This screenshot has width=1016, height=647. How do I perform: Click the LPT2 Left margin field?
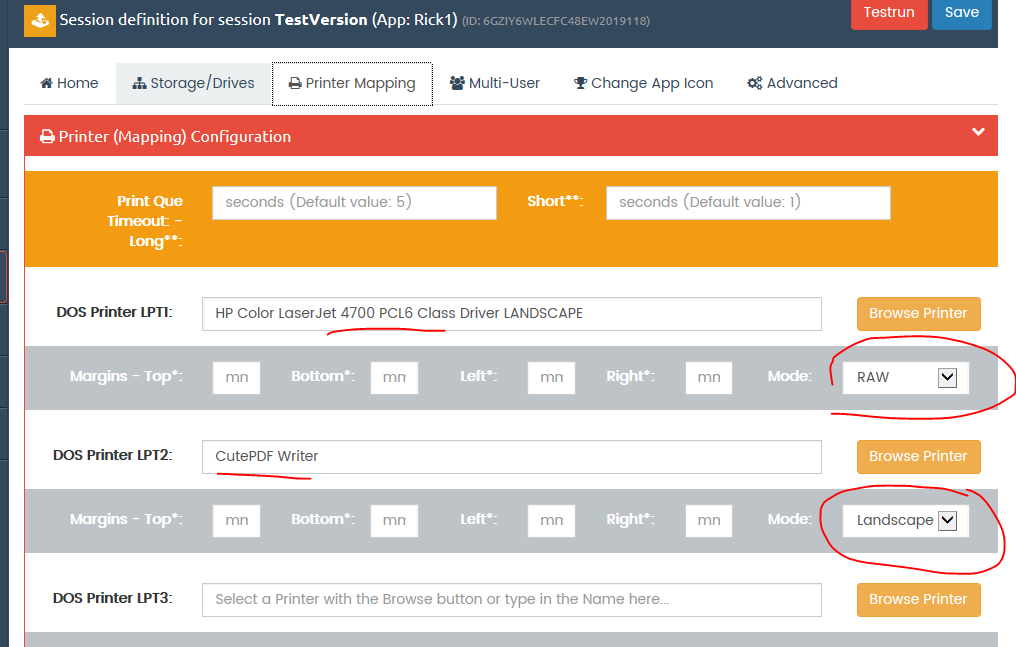click(551, 521)
